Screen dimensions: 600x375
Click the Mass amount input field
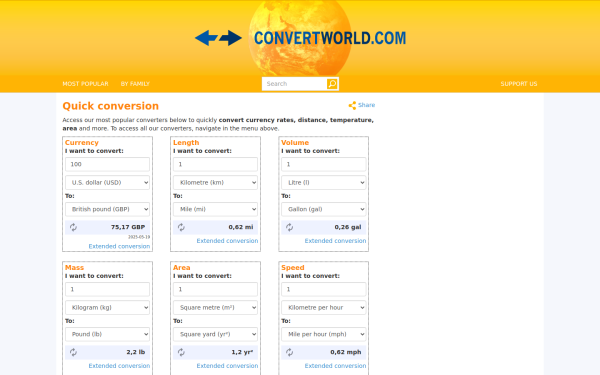pyautogui.click(x=107, y=289)
